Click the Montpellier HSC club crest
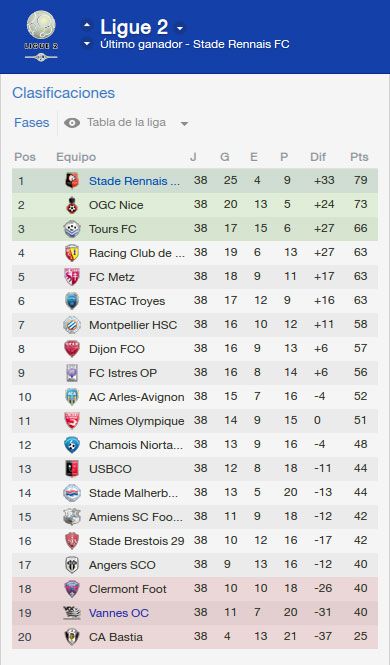The height and width of the screenshot is (665, 390). [72, 325]
